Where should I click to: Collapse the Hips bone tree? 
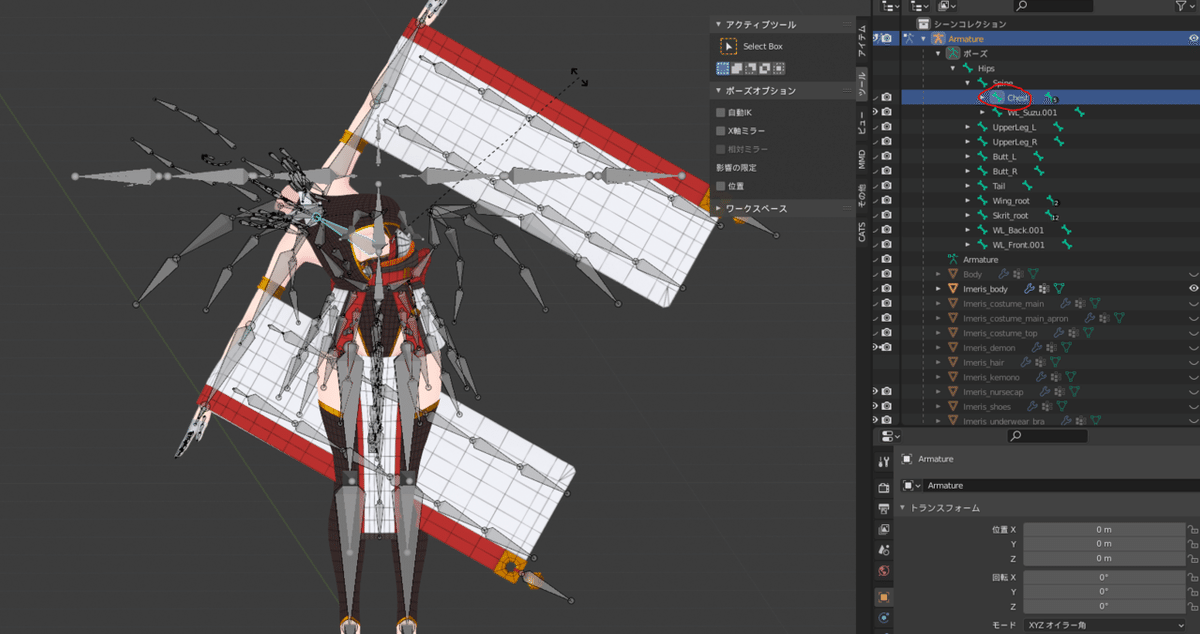pyautogui.click(x=953, y=68)
